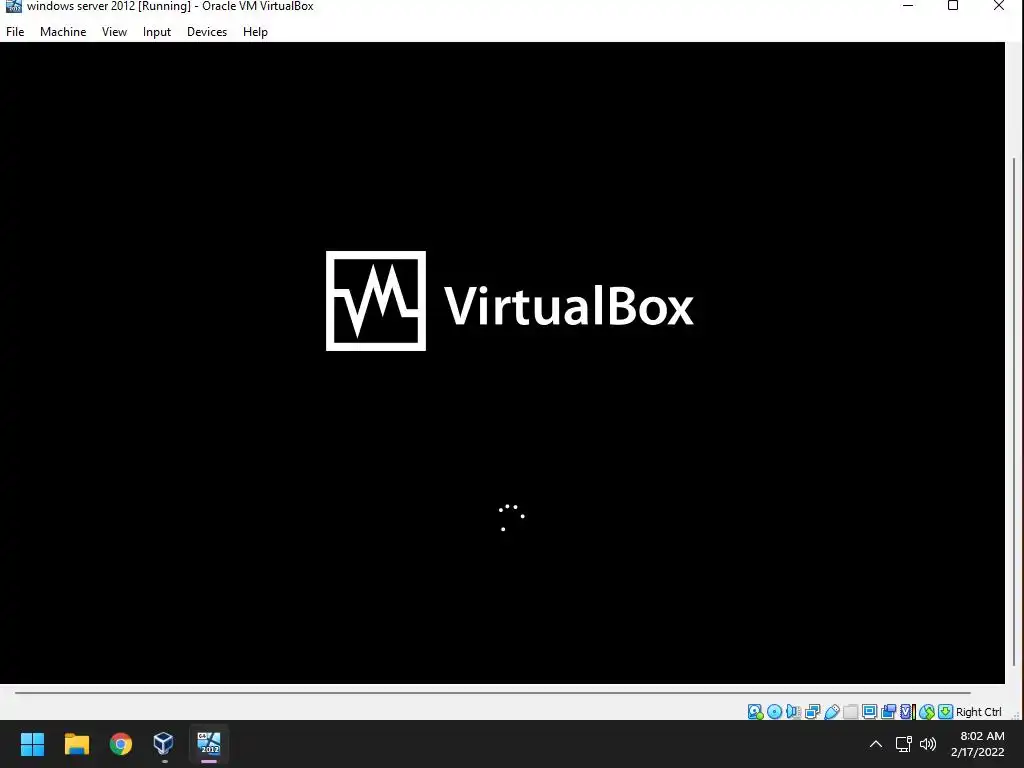Open File Explorer from the taskbar
The height and width of the screenshot is (768, 1024).
(76, 744)
